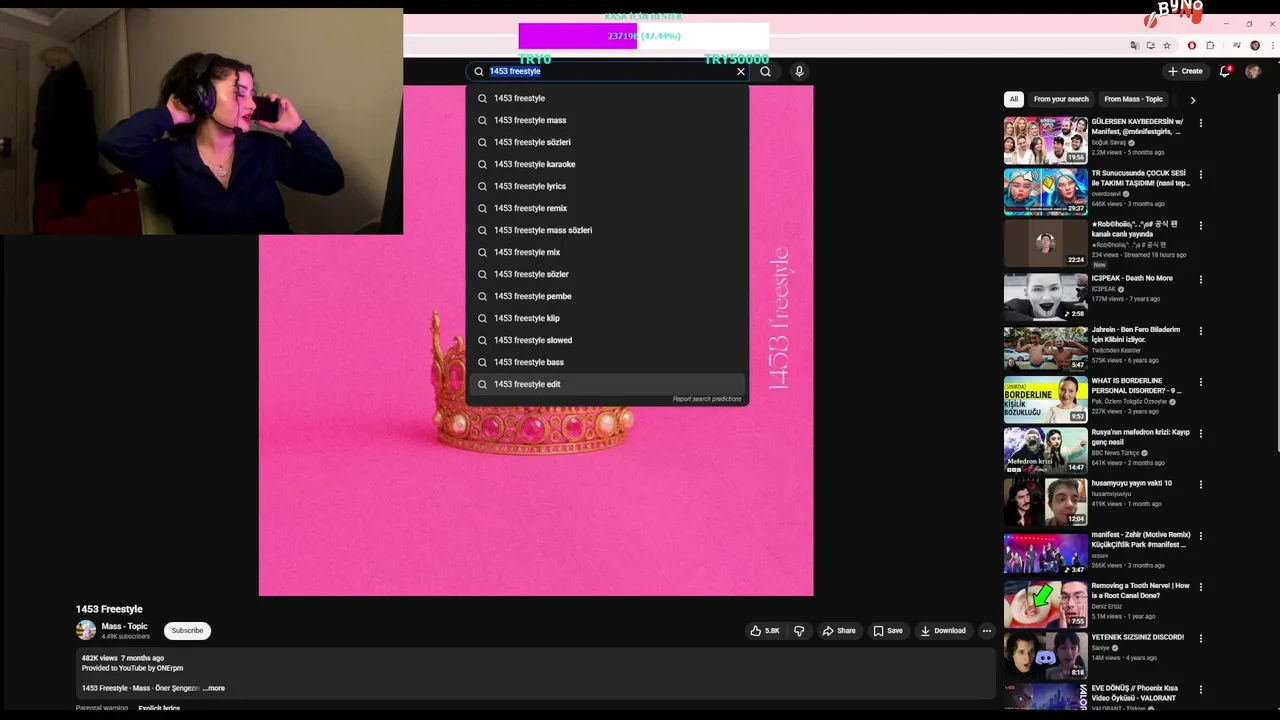Select From your search chip

point(1061,99)
